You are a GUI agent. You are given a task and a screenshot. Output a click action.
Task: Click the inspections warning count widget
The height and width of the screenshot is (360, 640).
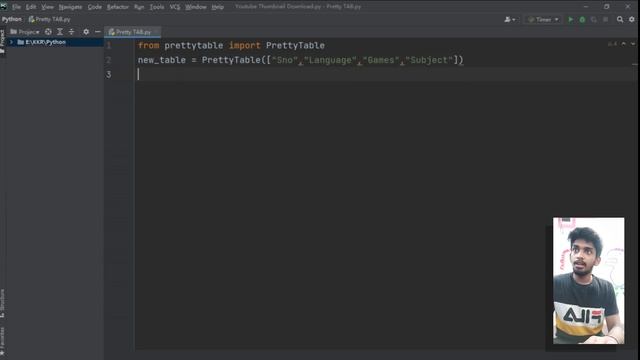pos(612,44)
